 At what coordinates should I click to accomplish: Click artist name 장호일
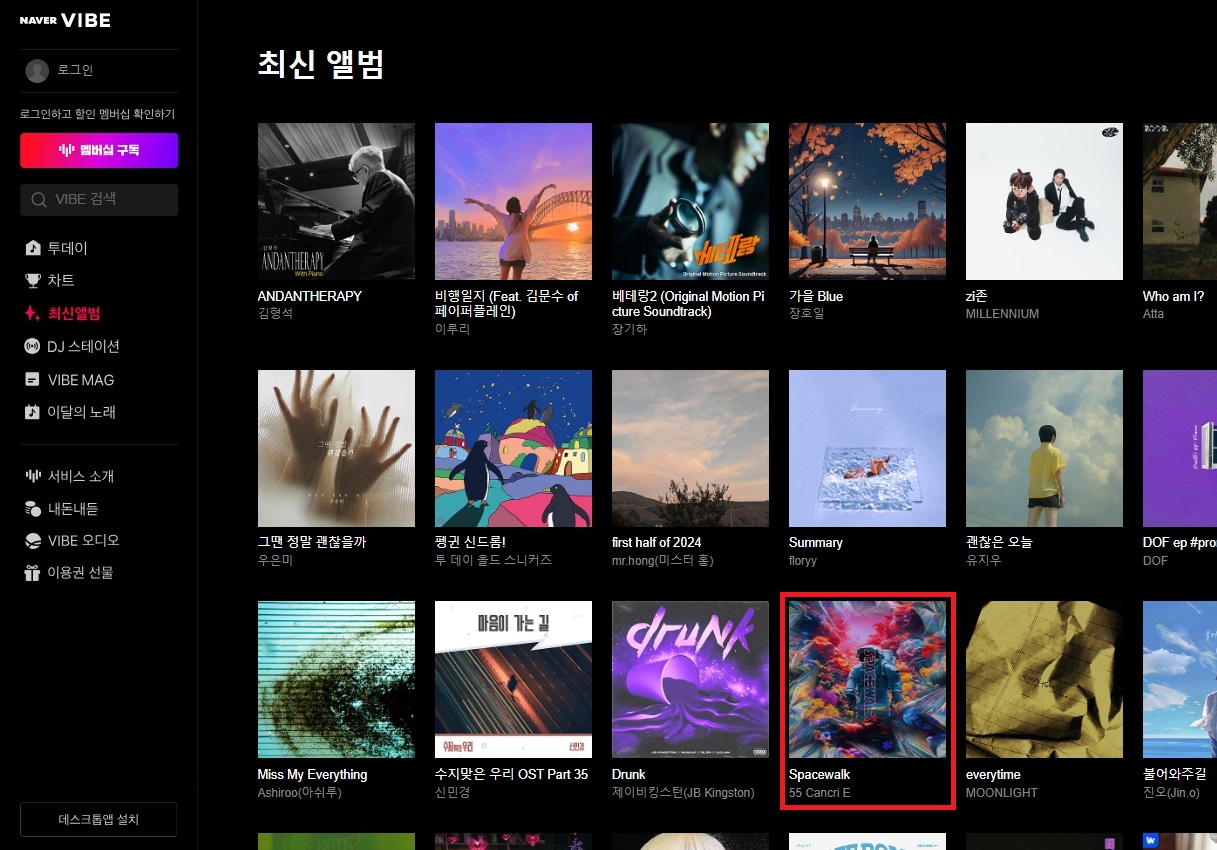pyautogui.click(x=807, y=314)
